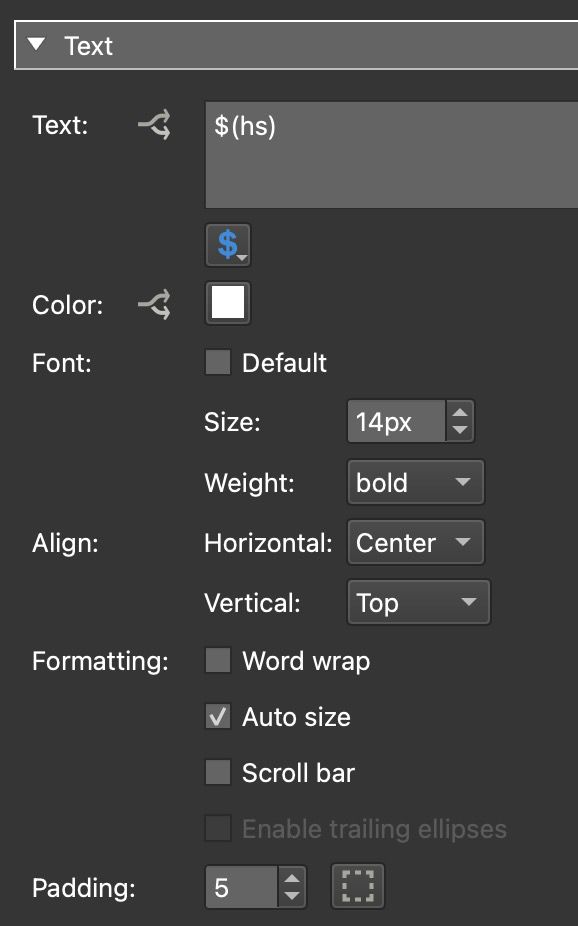Disable the Auto size option
The height and width of the screenshot is (926, 578).
pyautogui.click(x=216, y=716)
